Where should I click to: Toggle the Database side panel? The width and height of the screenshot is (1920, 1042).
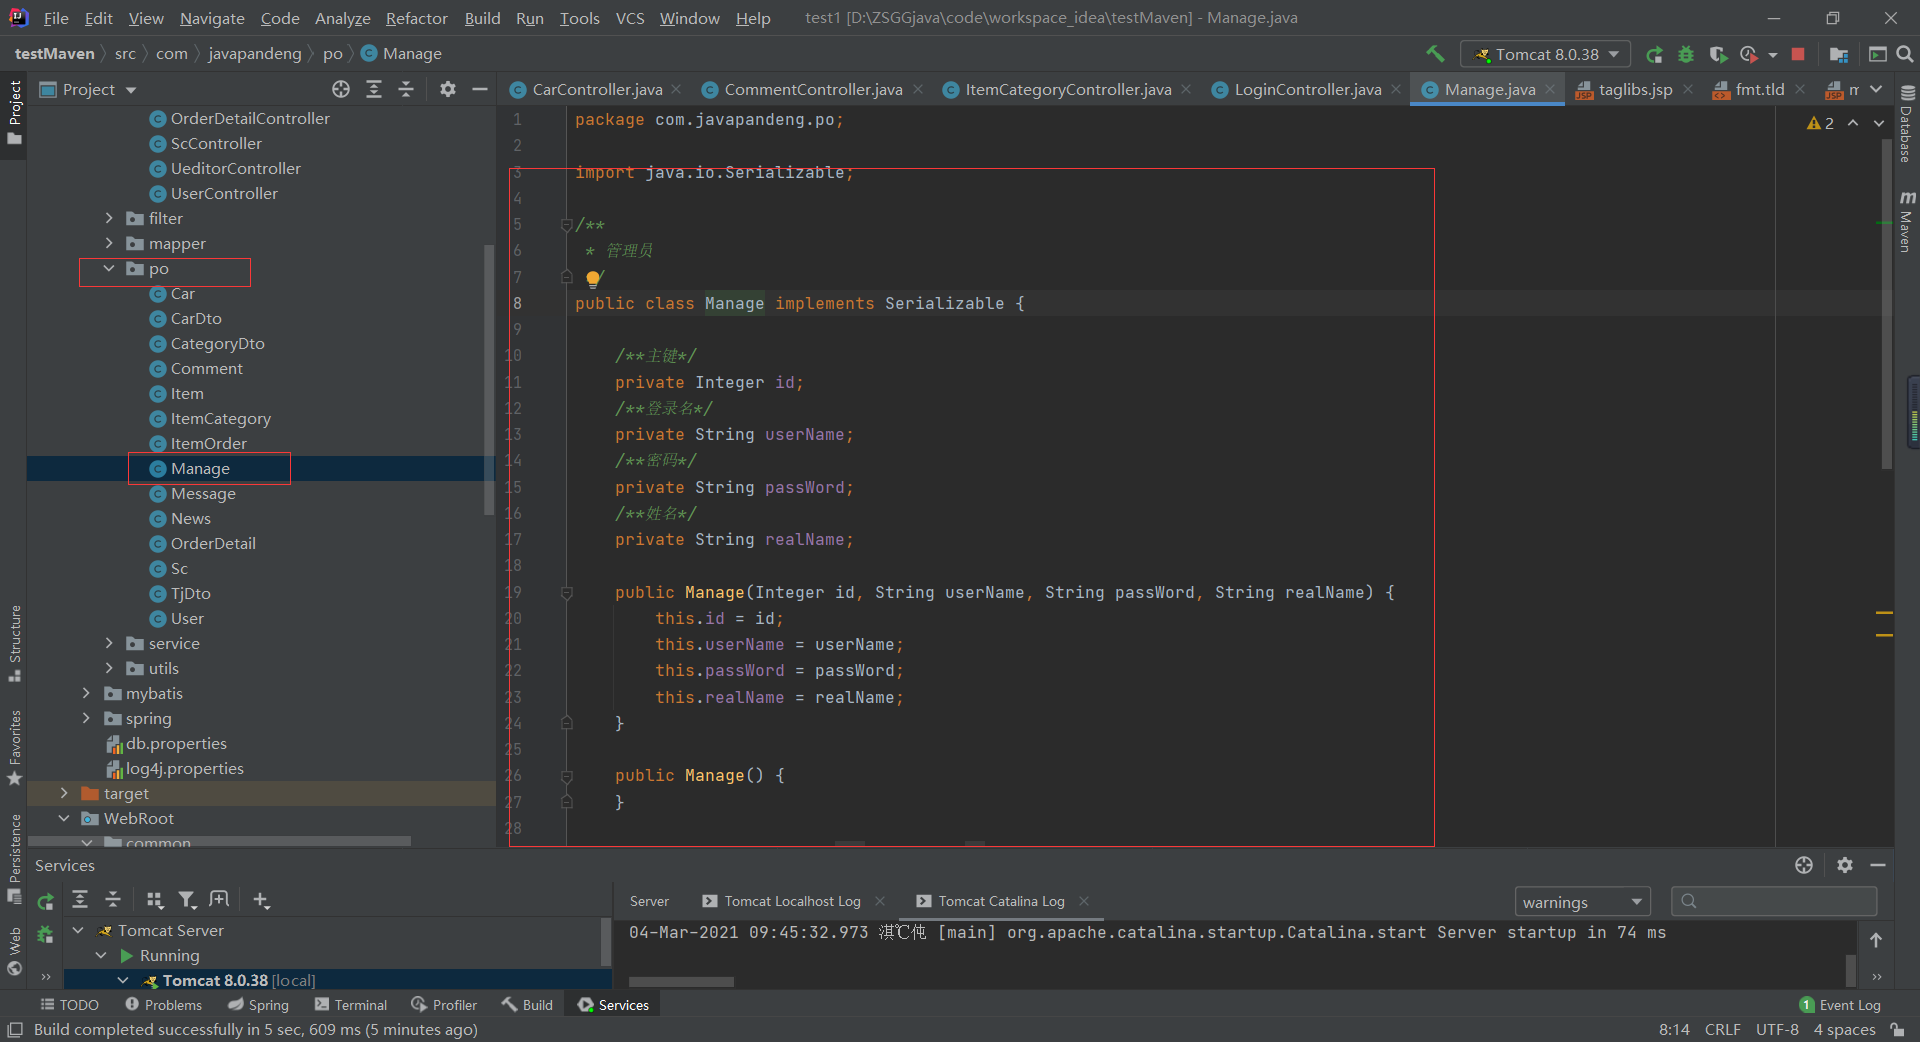point(1906,126)
